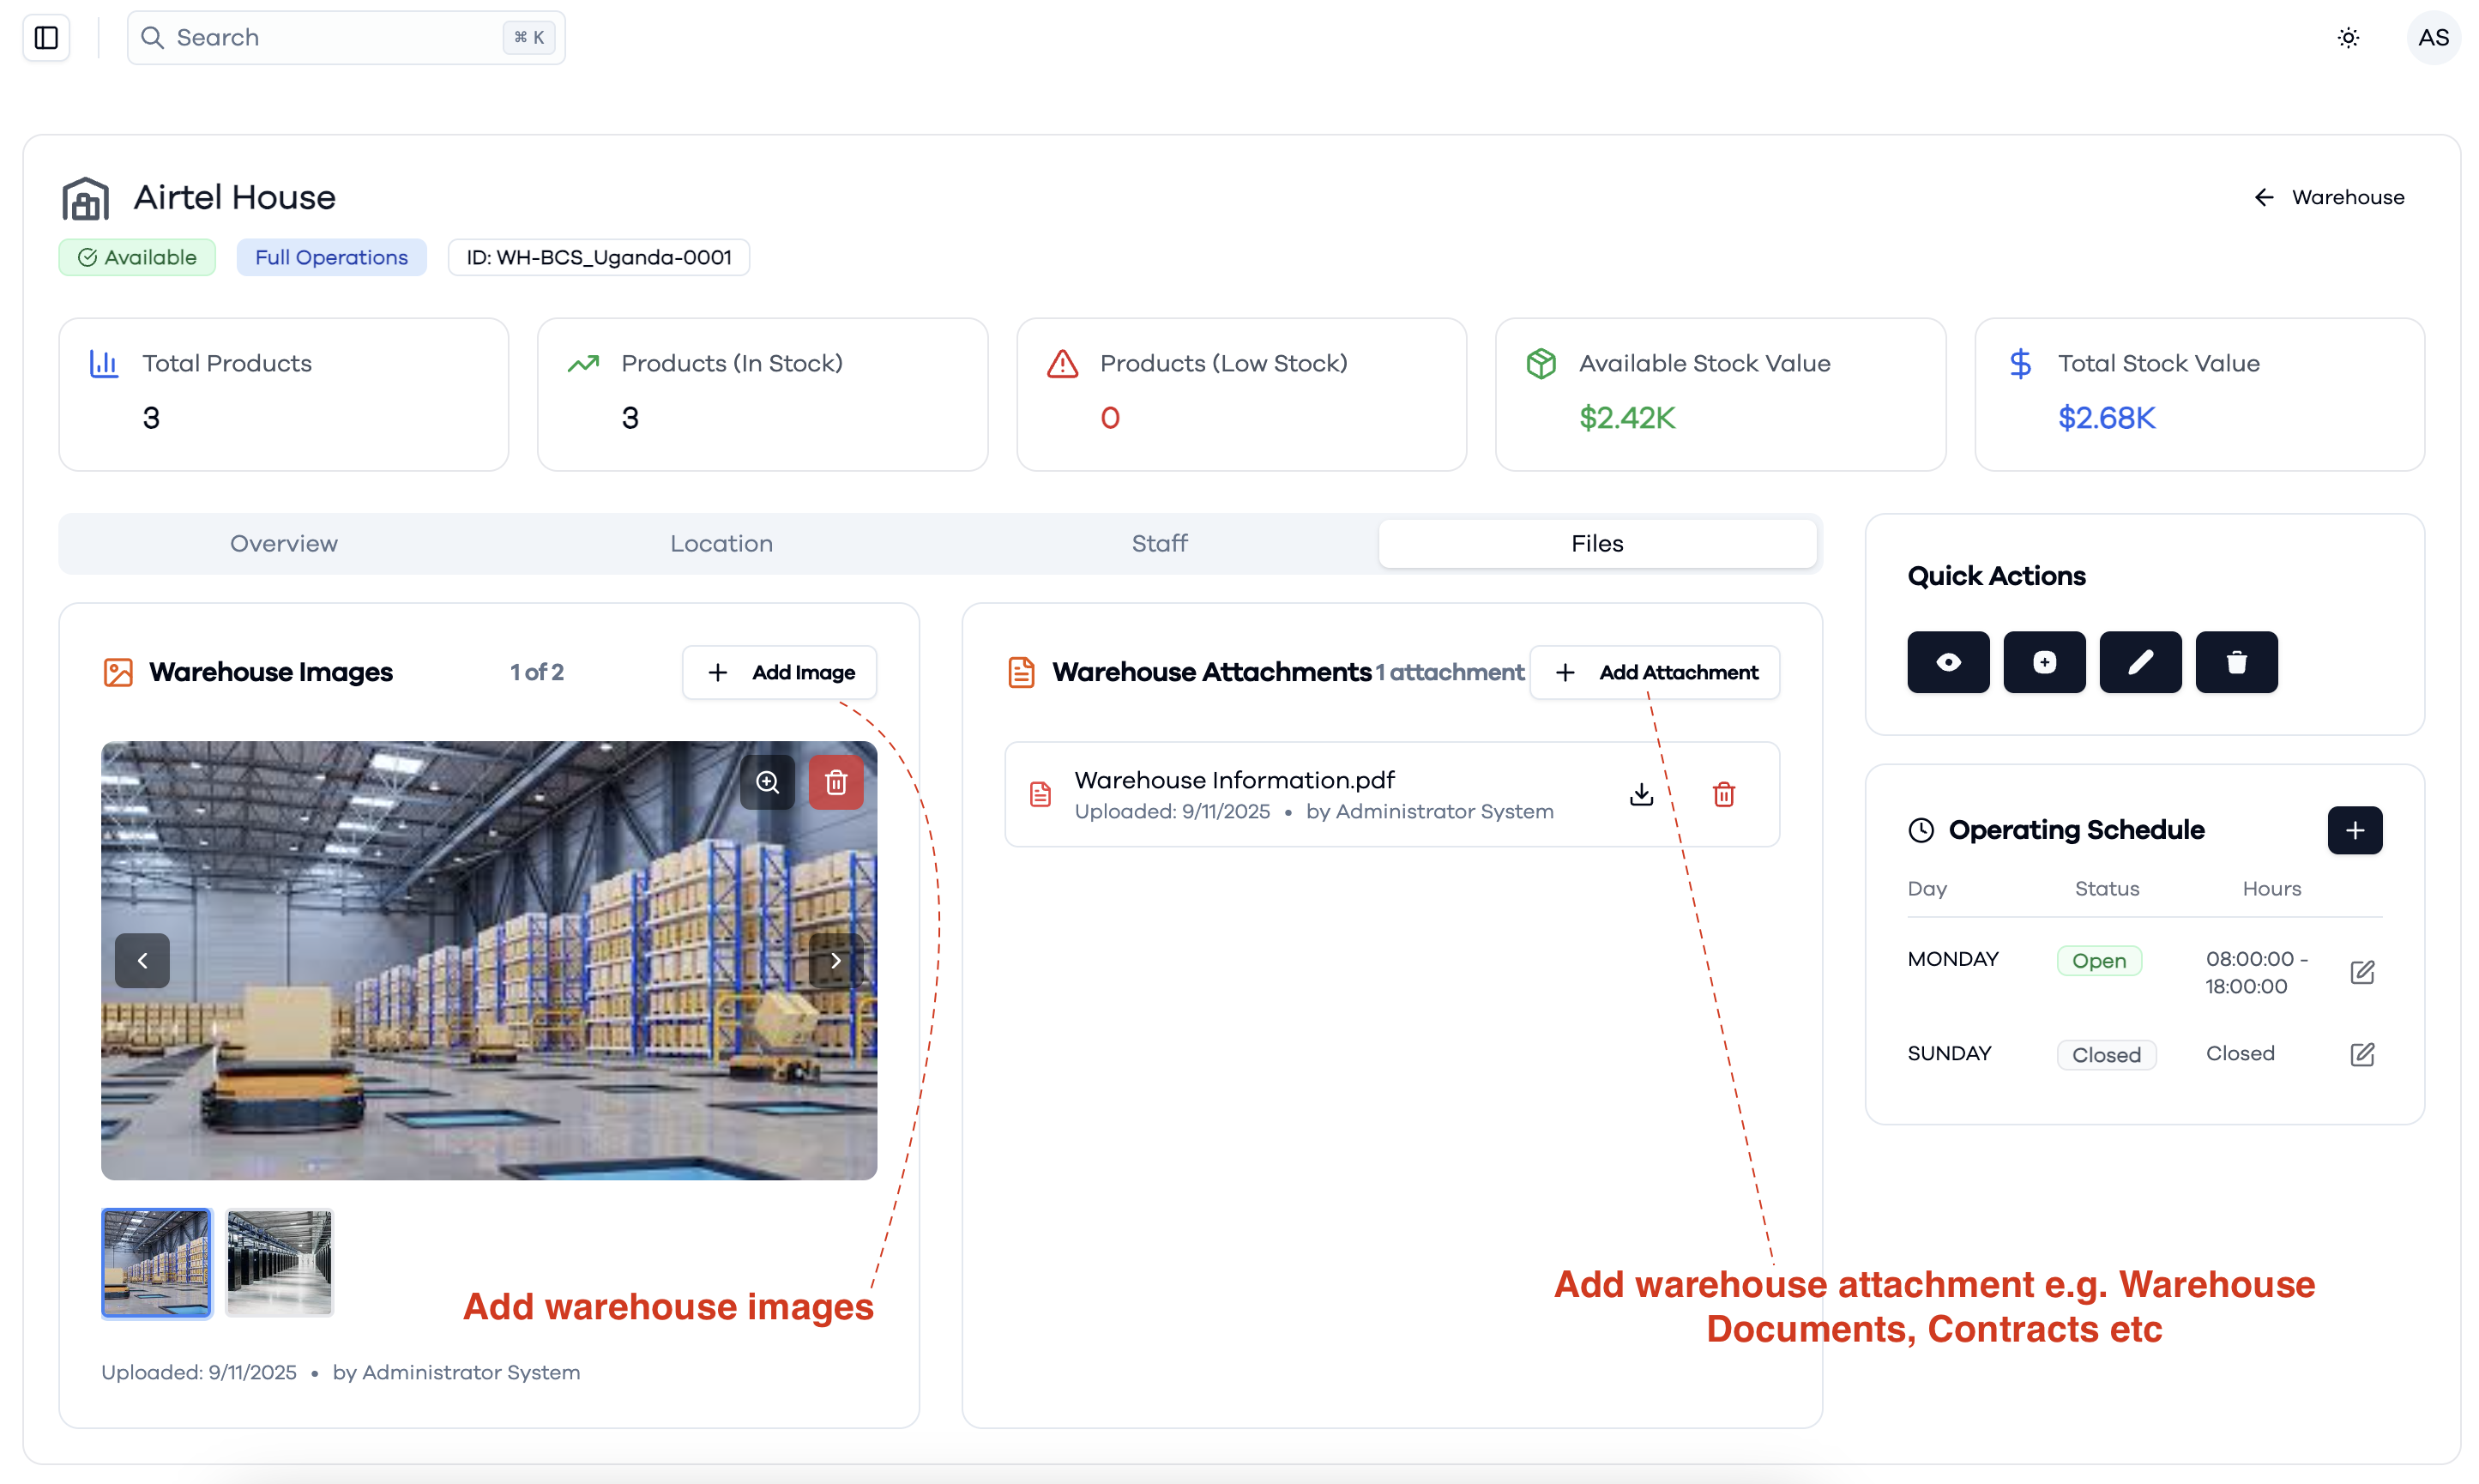Click the Available Stock Value $2.42K
Screen dimensions: 2479x1484
(1626, 417)
